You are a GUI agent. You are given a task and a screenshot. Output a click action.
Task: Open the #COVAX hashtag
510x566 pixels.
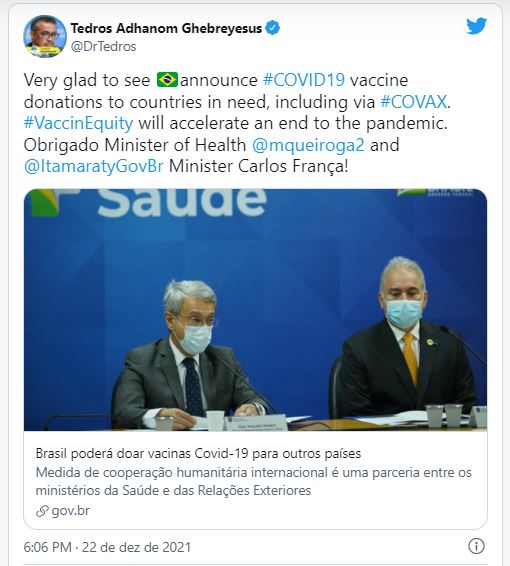click(414, 102)
